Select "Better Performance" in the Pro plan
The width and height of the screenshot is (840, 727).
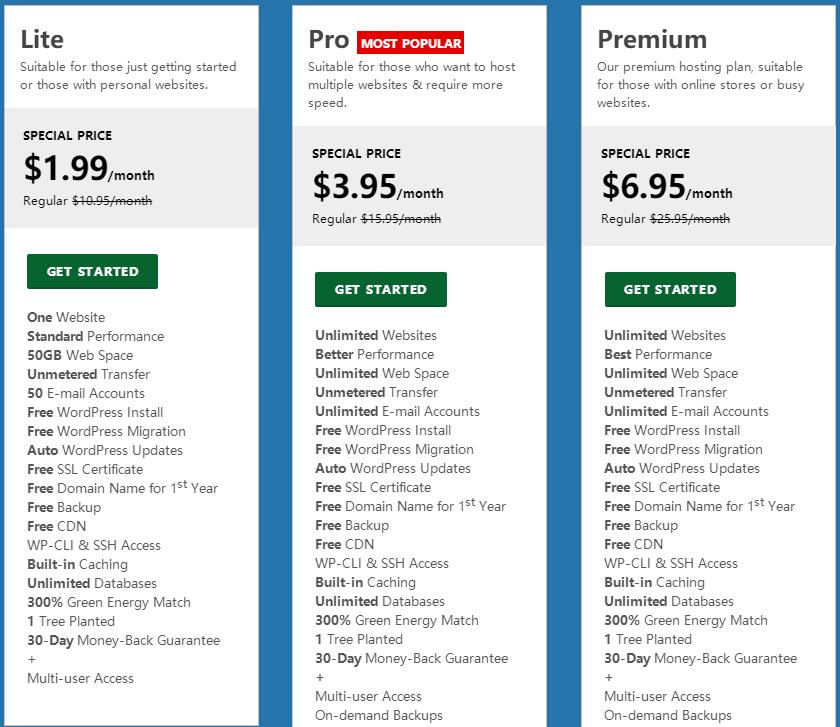(374, 354)
